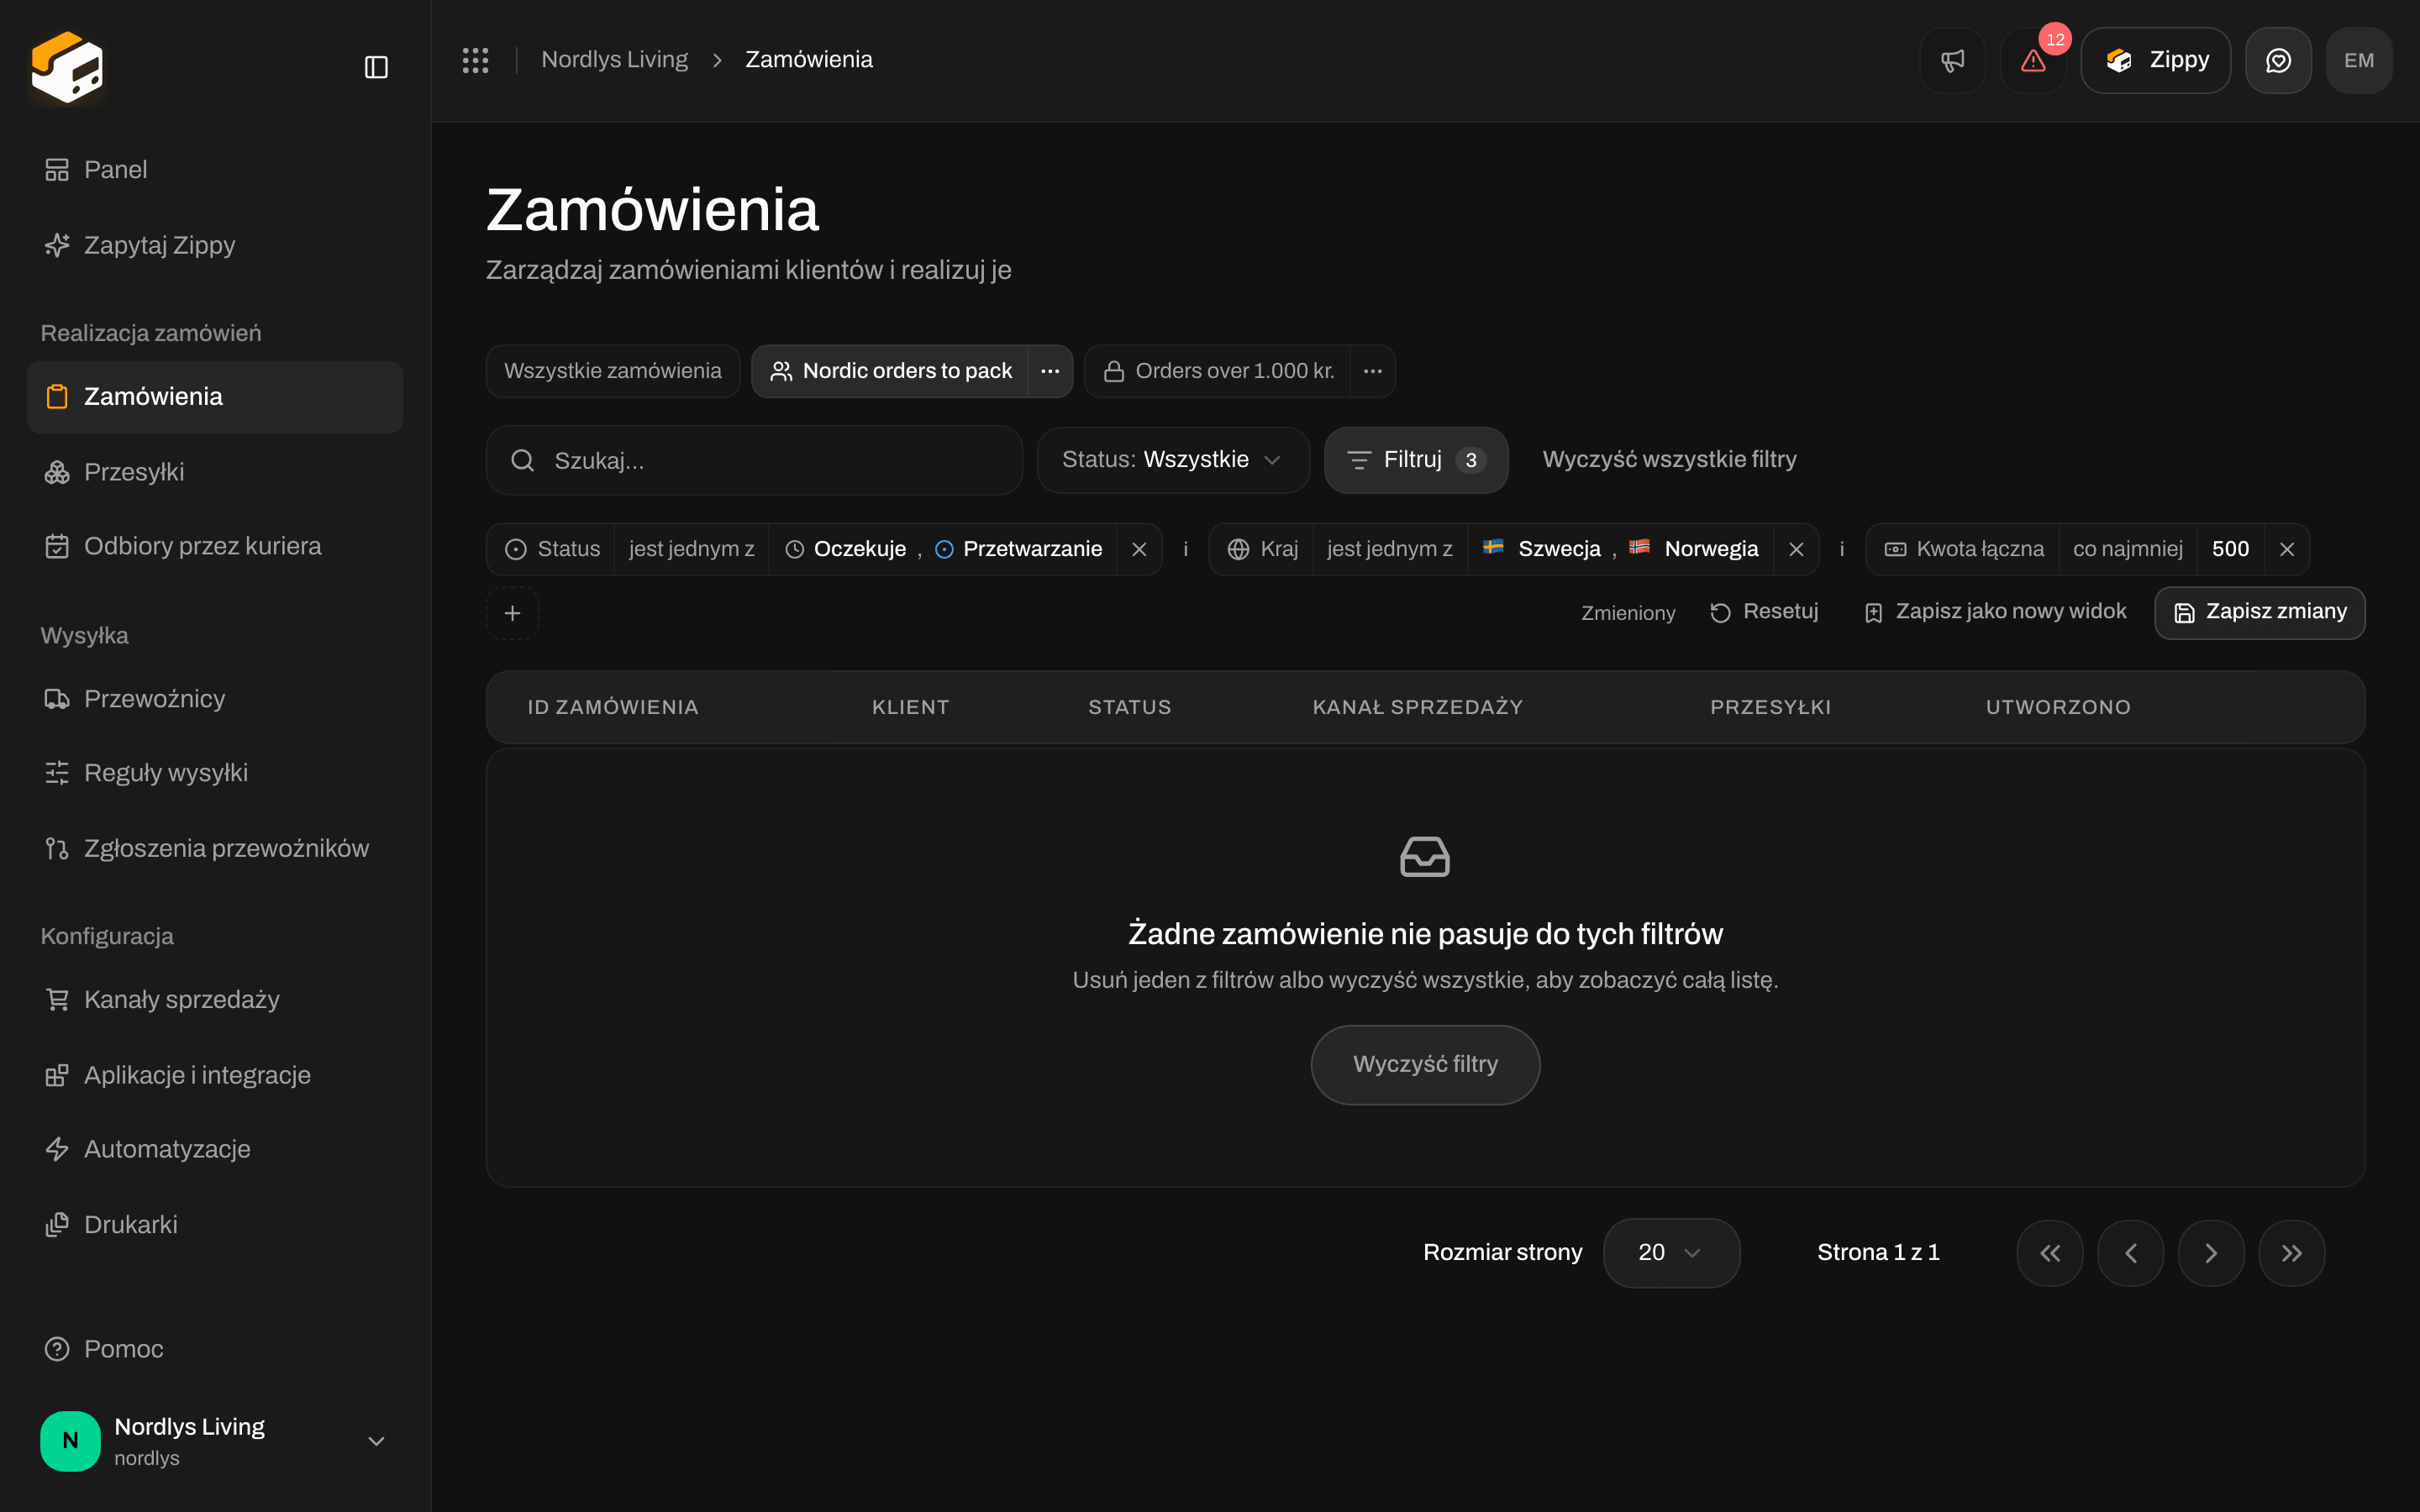The width and height of the screenshot is (2420, 1512).
Task: Remove the Status filter chip
Action: coord(1139,549)
